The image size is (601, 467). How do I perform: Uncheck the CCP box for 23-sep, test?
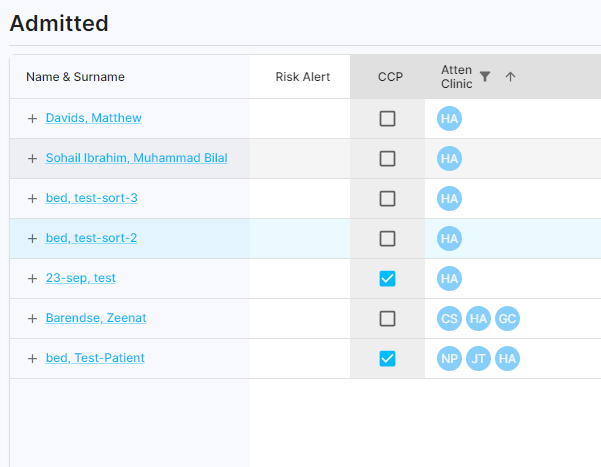[x=387, y=279]
